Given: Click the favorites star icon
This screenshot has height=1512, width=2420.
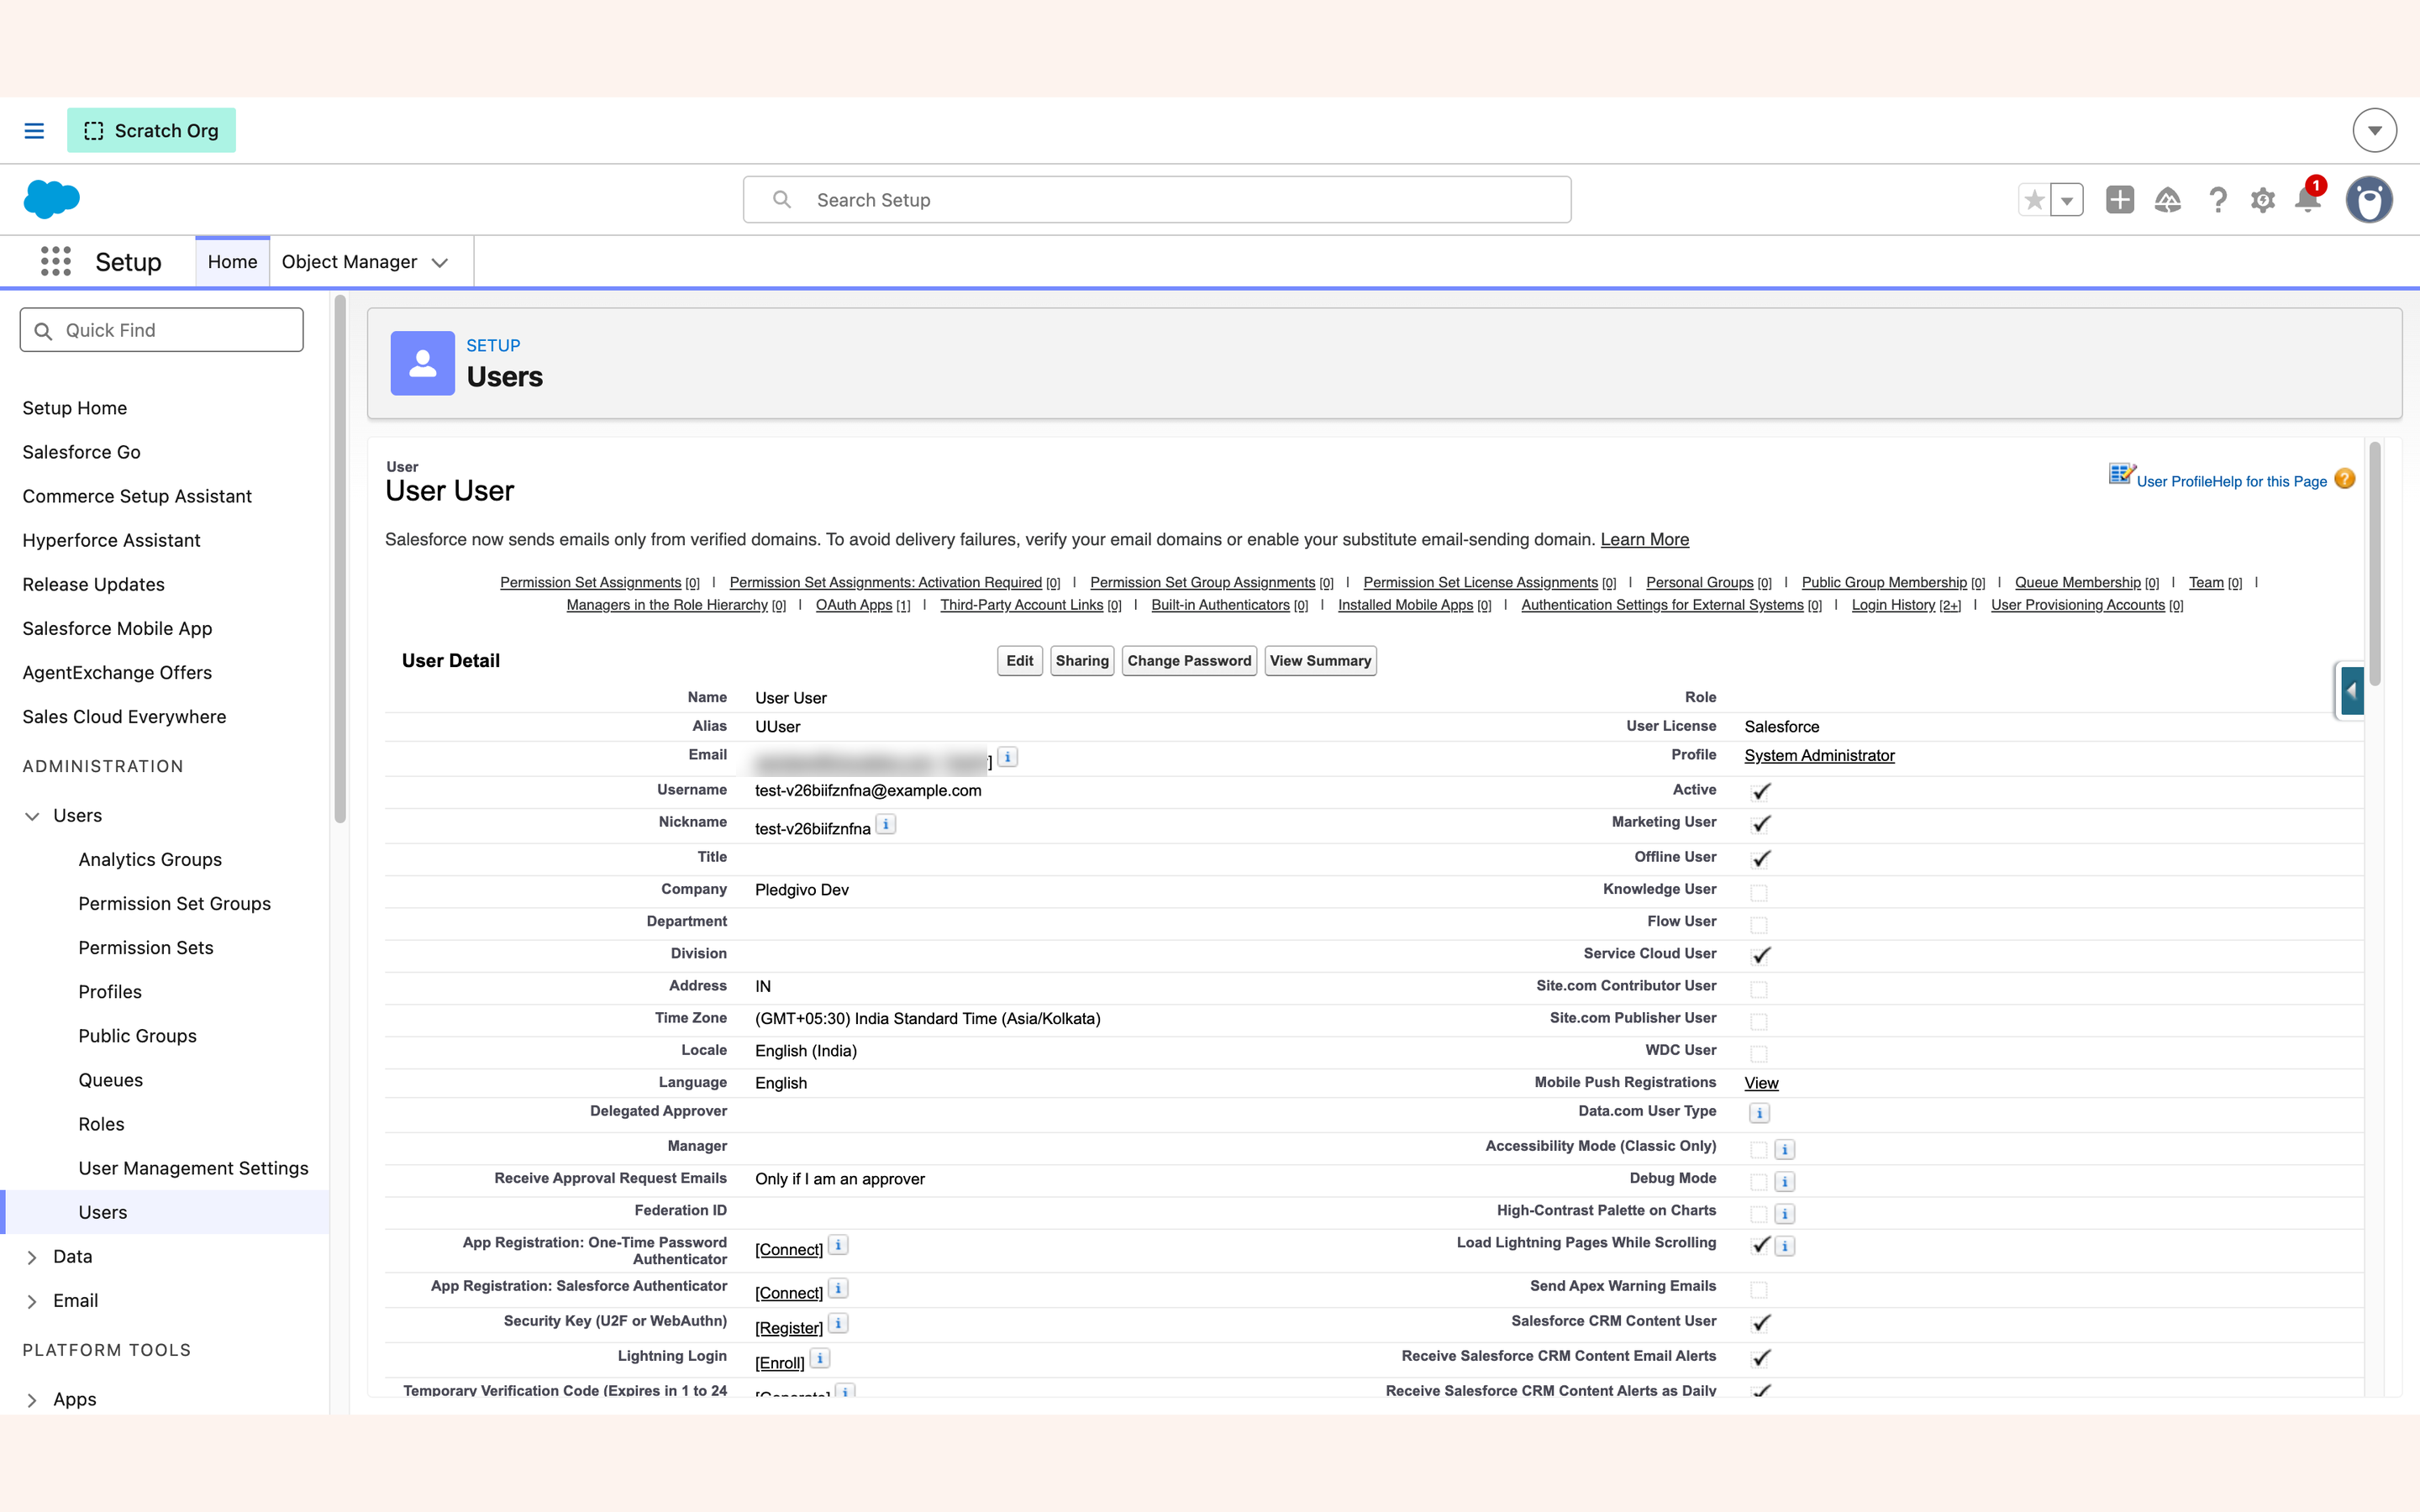Looking at the screenshot, I should coord(2034,200).
